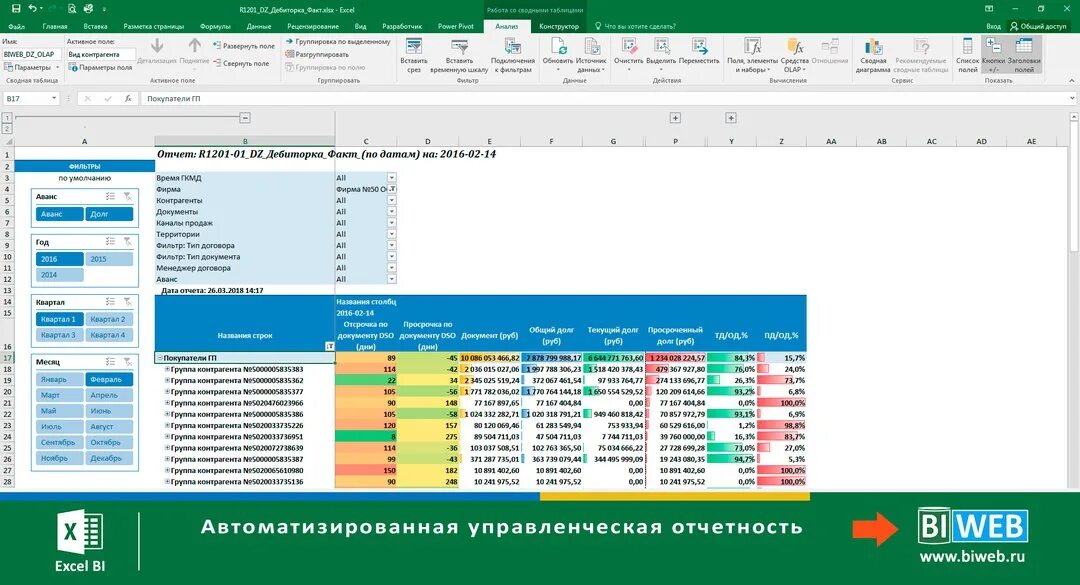The height and width of the screenshot is (585, 1080).
Task: Enable multi-select on the Месяц slicer
Action: click(110, 362)
